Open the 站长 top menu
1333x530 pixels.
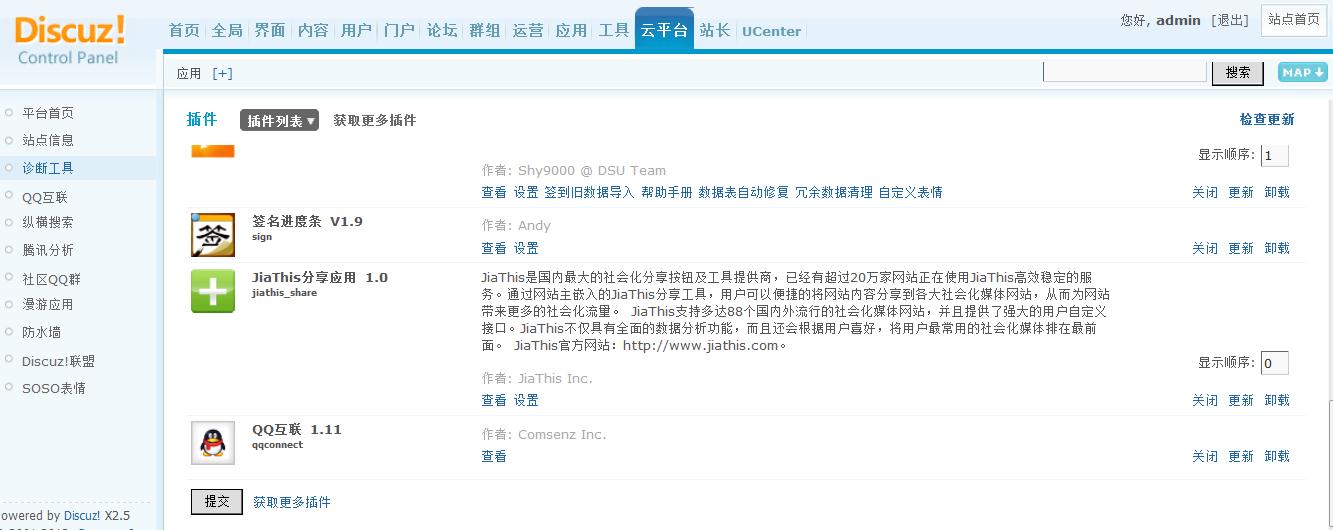715,30
